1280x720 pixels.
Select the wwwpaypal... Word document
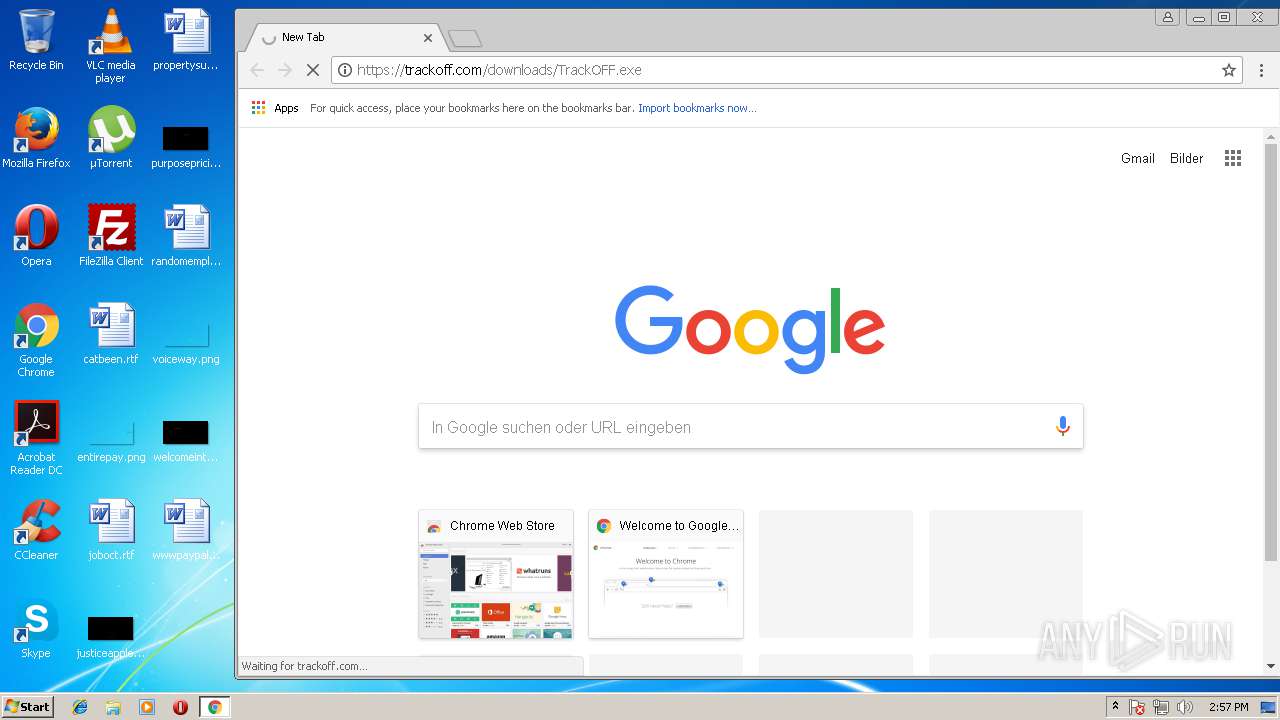point(185,530)
